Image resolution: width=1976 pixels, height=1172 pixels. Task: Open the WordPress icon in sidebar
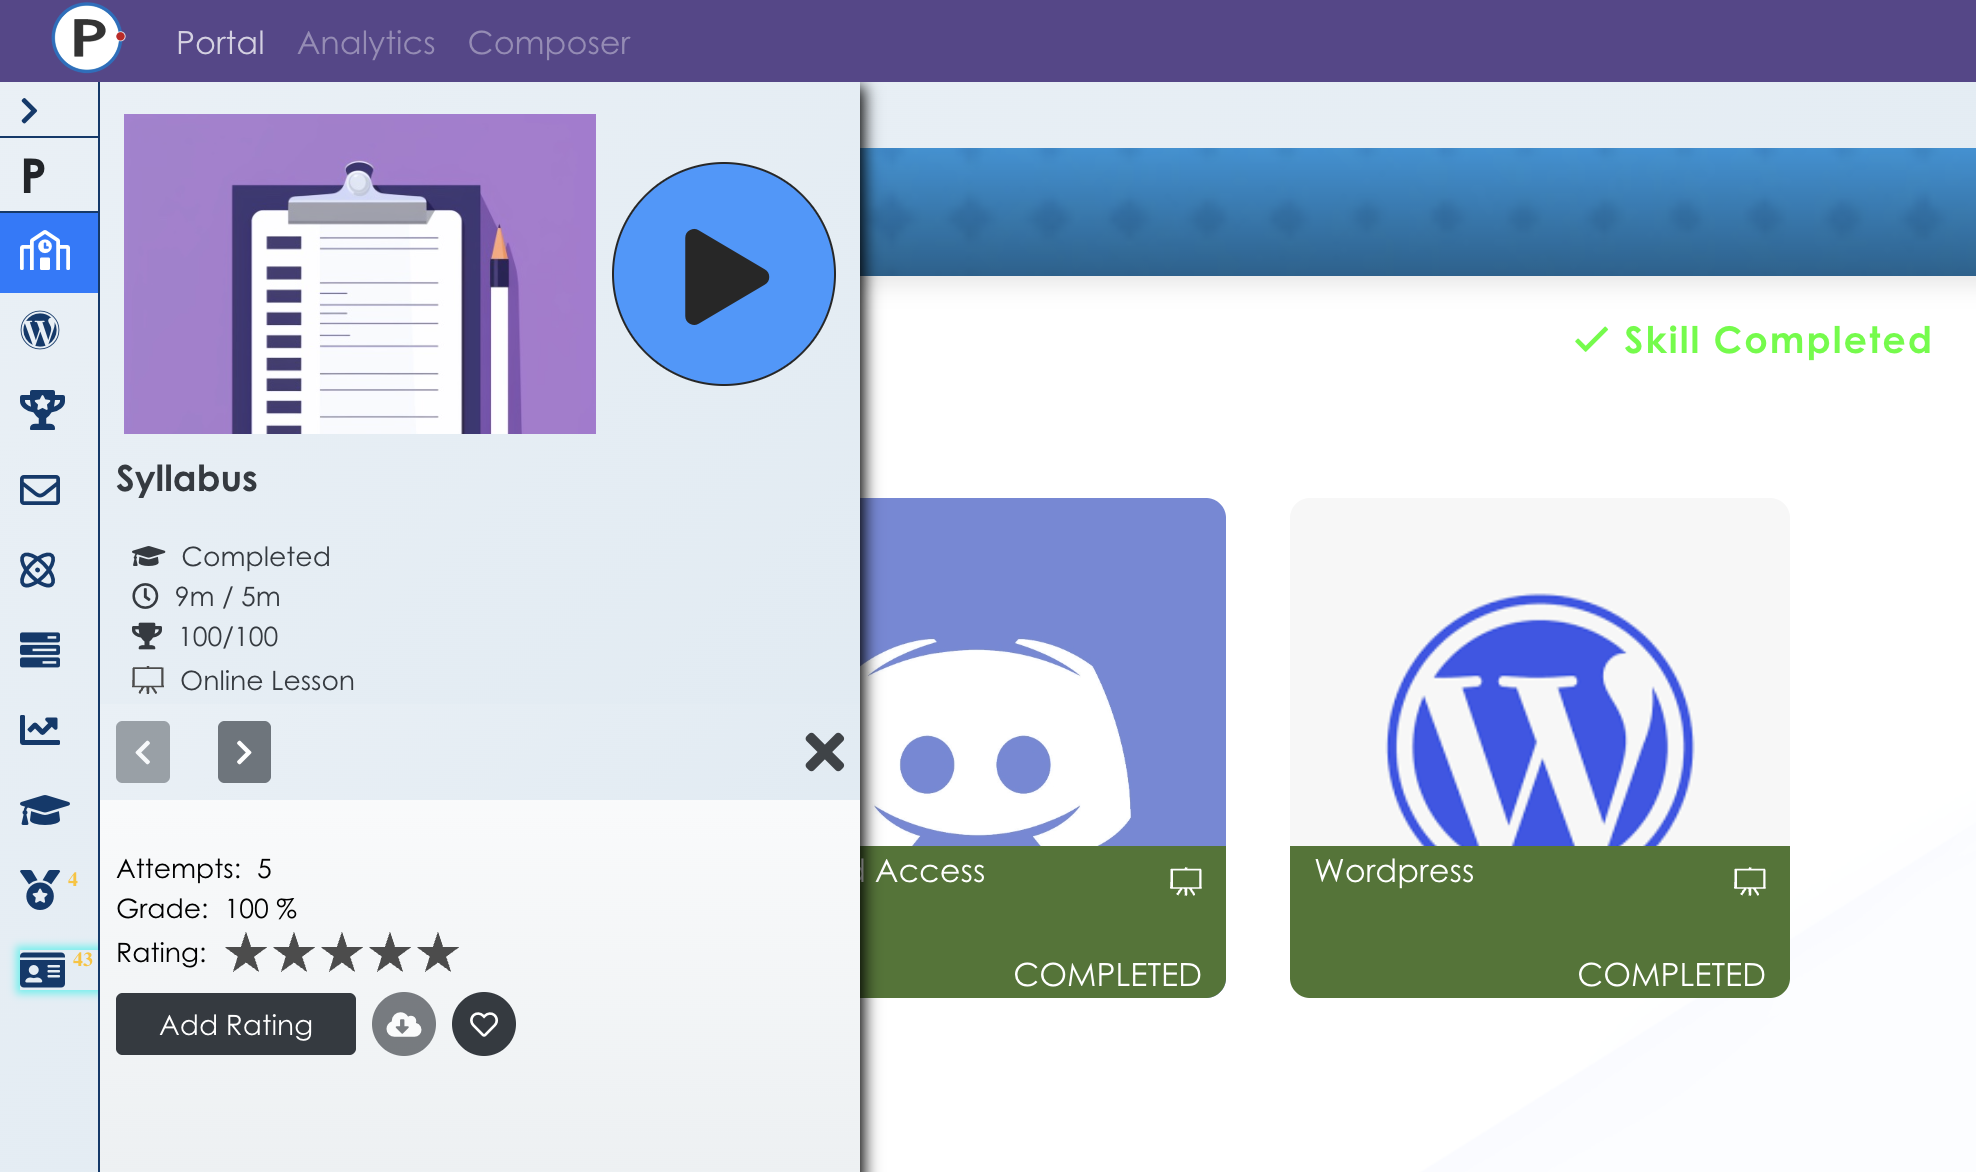coord(40,330)
